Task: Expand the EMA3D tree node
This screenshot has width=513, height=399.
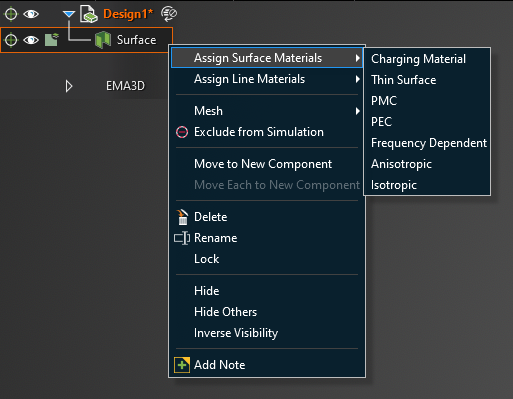Action: pyautogui.click(x=69, y=86)
